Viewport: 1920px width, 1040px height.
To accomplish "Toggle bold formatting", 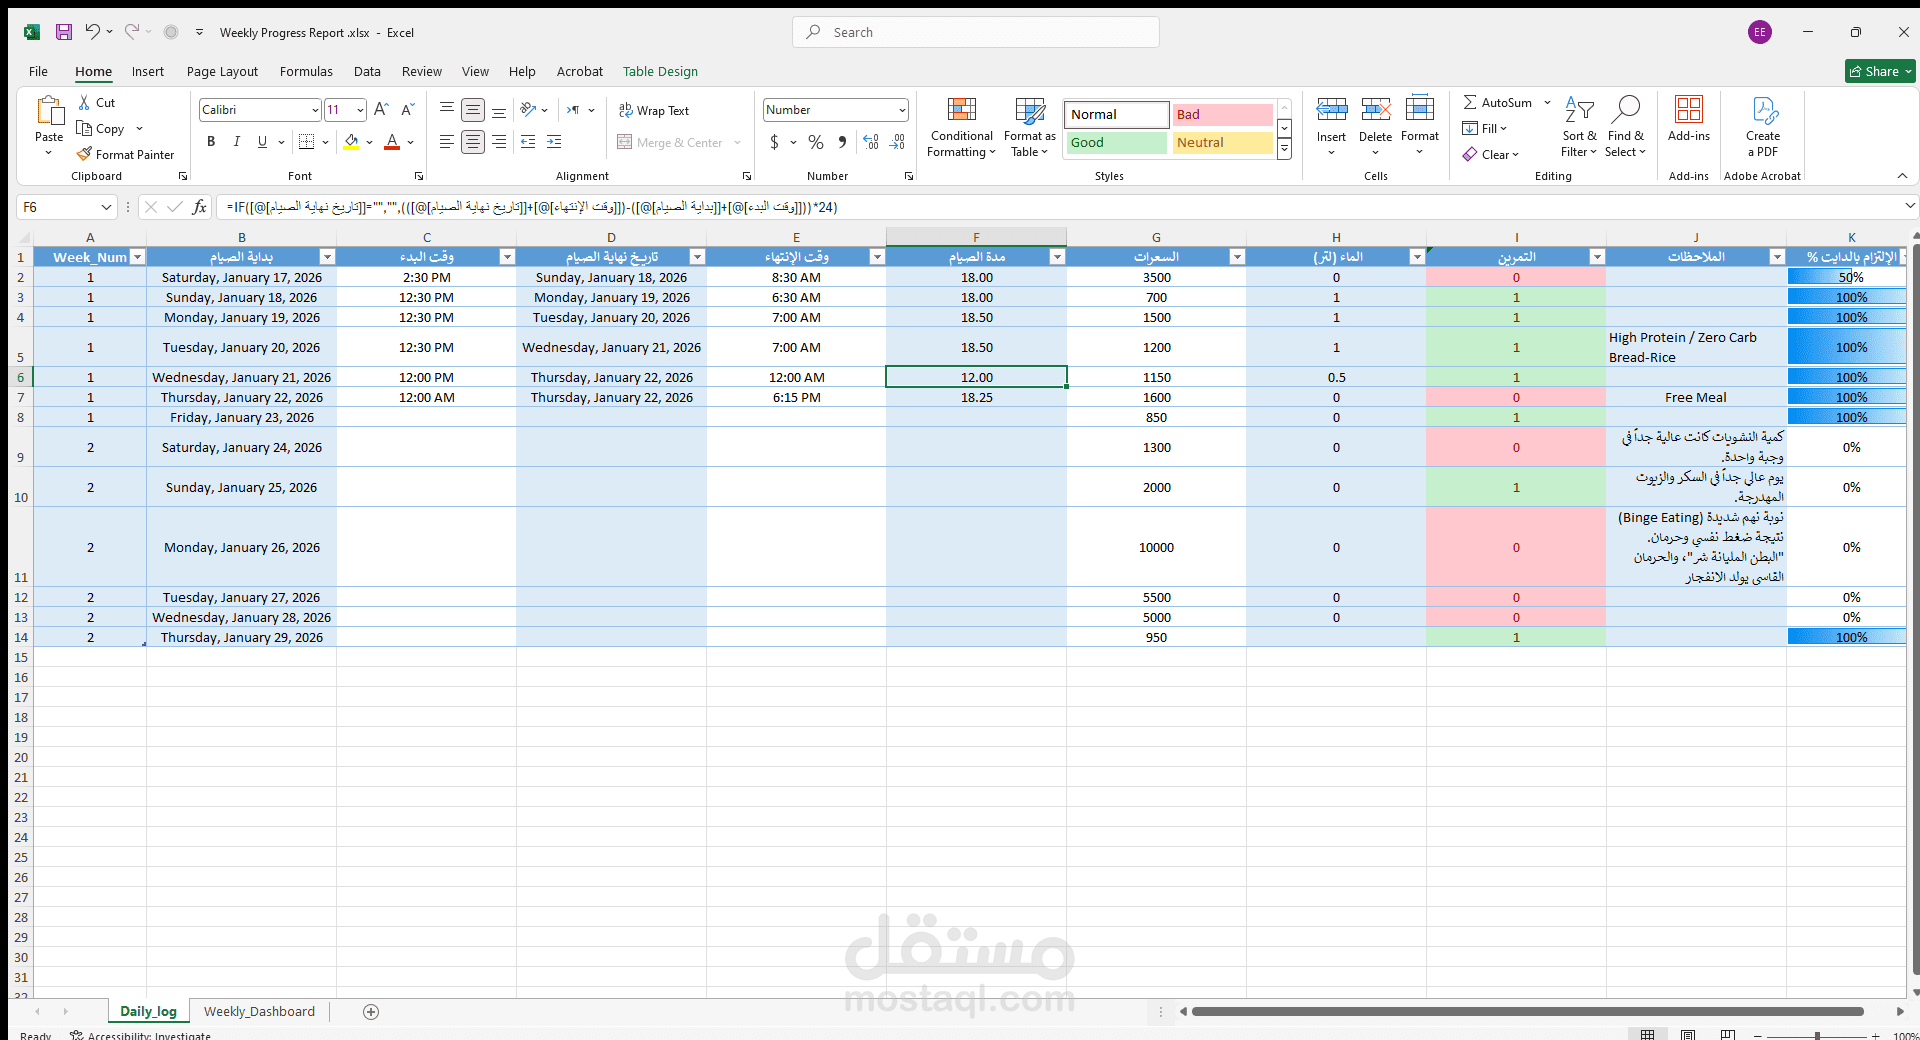I will tap(211, 141).
